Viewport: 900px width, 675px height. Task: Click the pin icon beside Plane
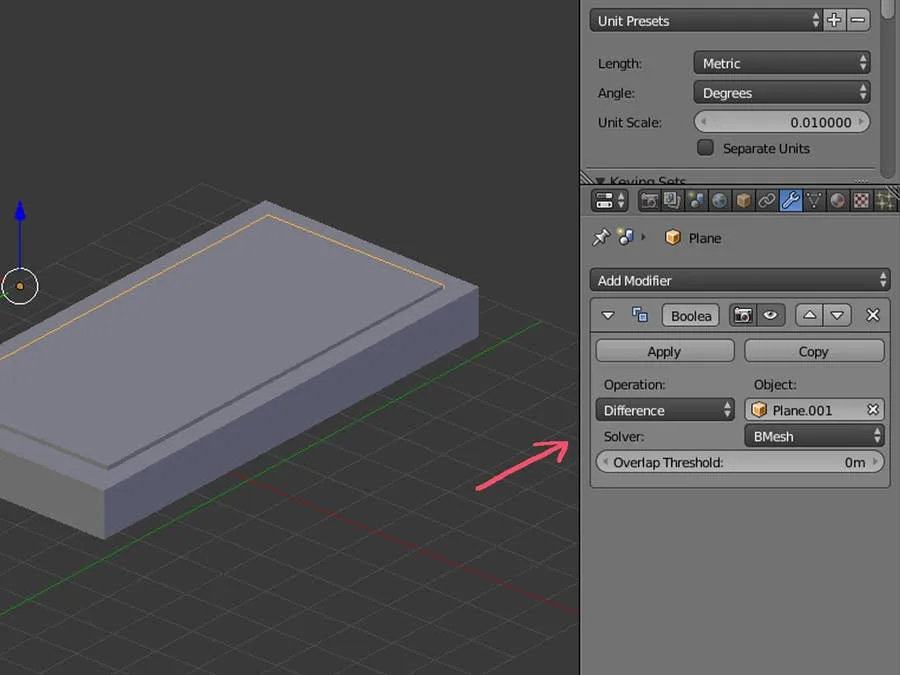pos(601,238)
